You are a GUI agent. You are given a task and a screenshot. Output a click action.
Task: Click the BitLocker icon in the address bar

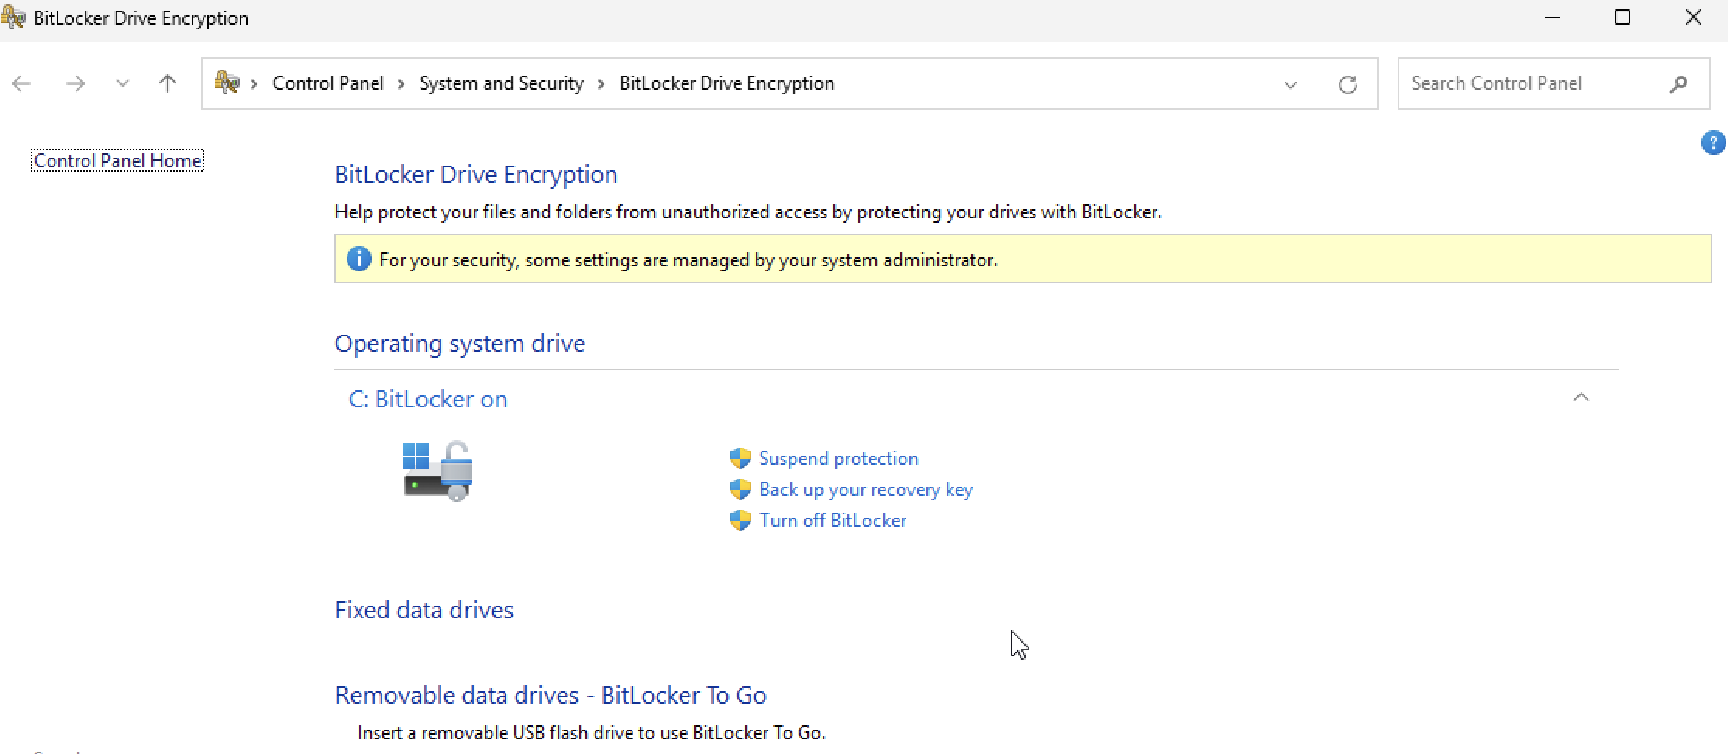(x=227, y=82)
